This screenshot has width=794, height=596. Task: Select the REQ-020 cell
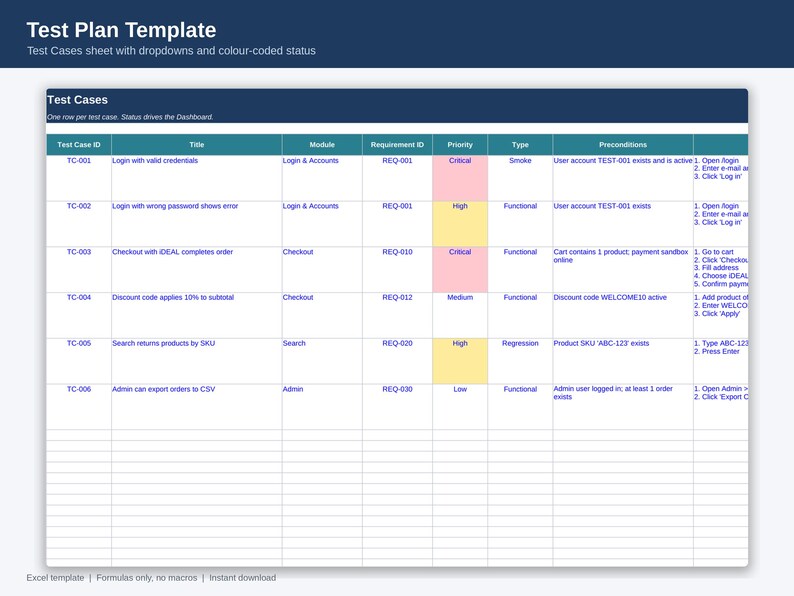[x=398, y=361]
